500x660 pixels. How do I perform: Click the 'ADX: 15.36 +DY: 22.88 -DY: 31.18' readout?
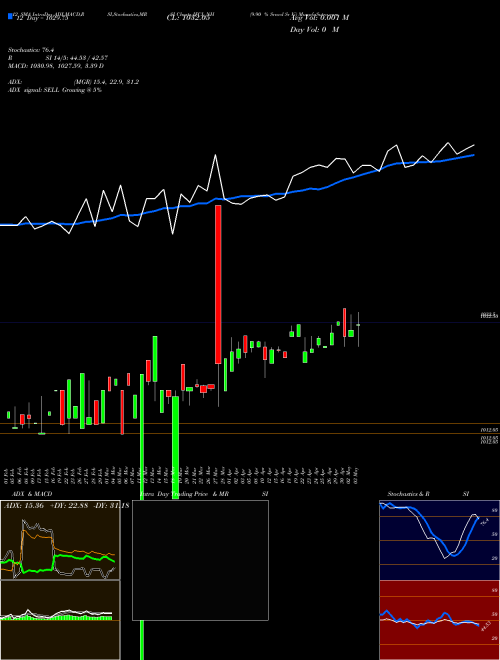(x=66, y=505)
